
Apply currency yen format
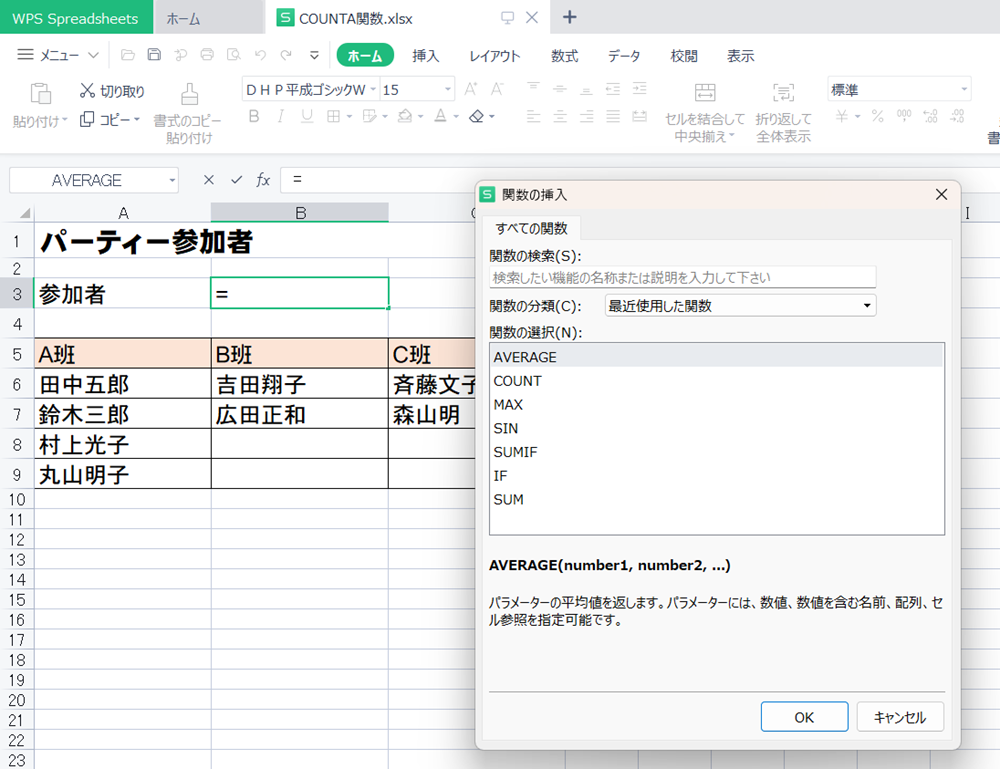[x=842, y=116]
